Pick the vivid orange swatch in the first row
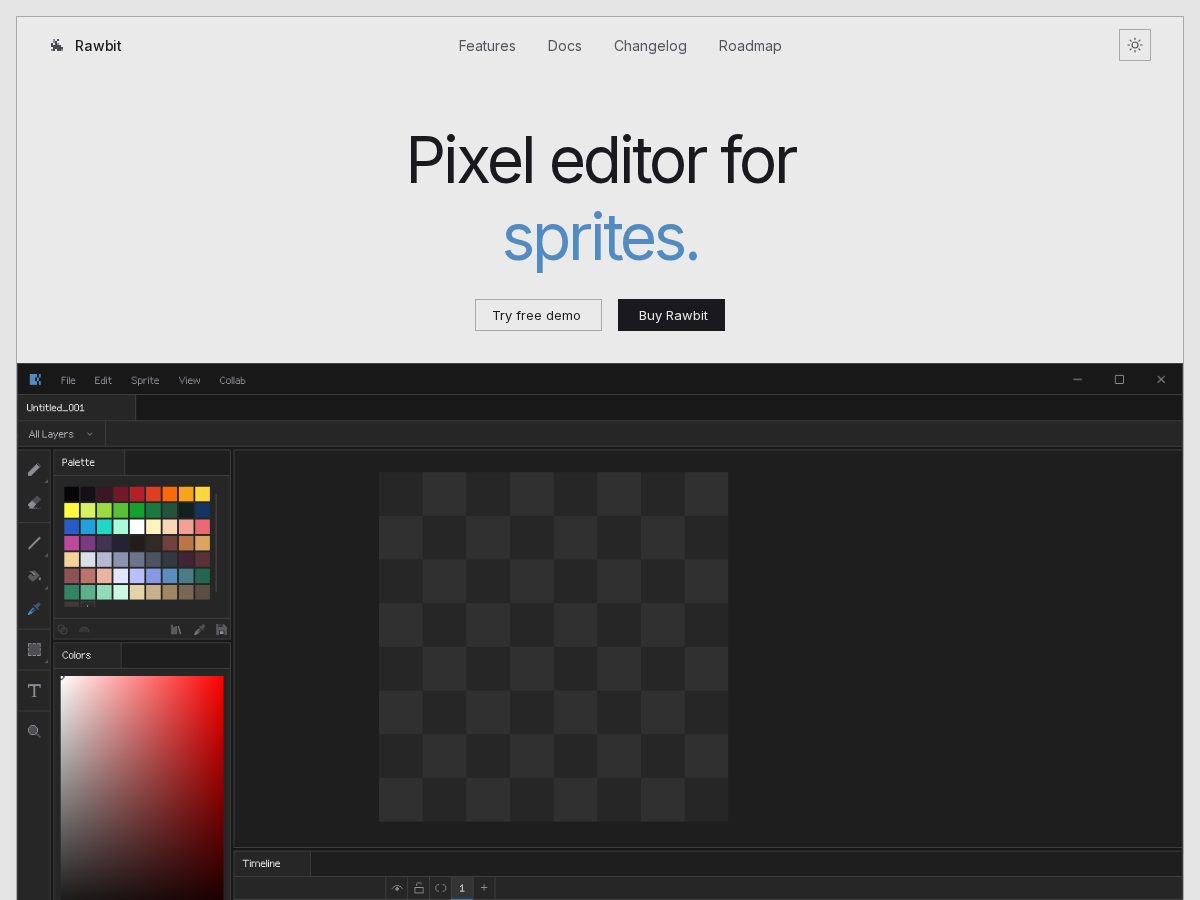 [x=170, y=494]
